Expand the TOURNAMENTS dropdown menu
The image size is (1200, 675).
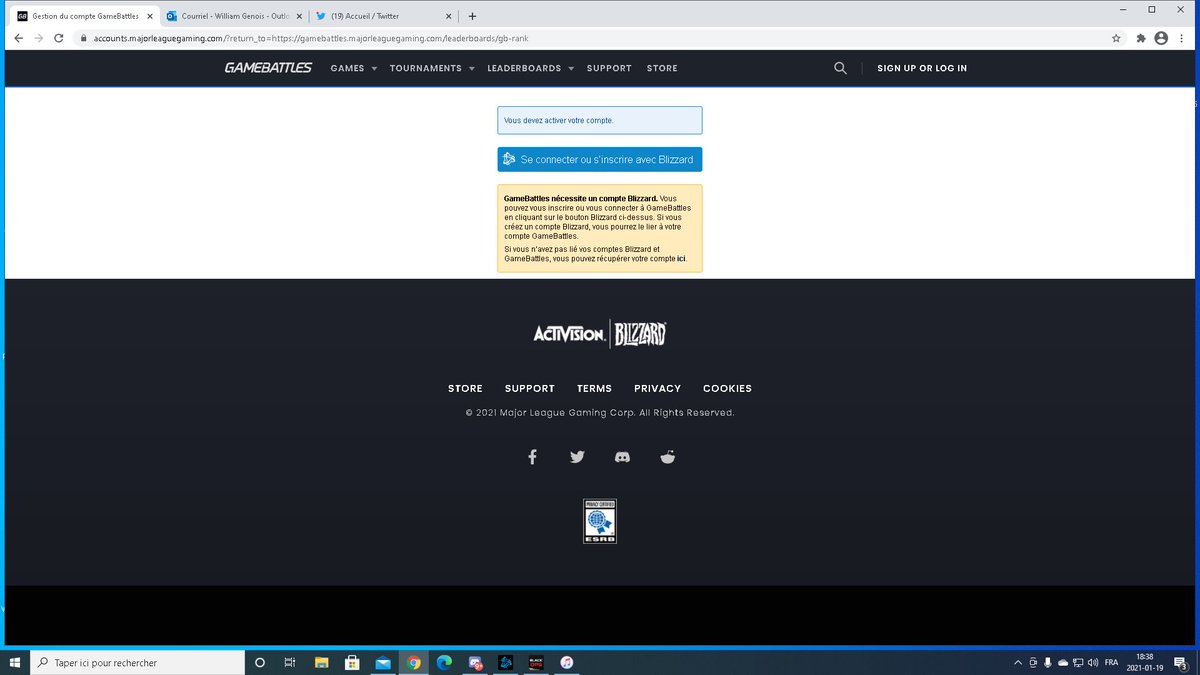point(432,68)
